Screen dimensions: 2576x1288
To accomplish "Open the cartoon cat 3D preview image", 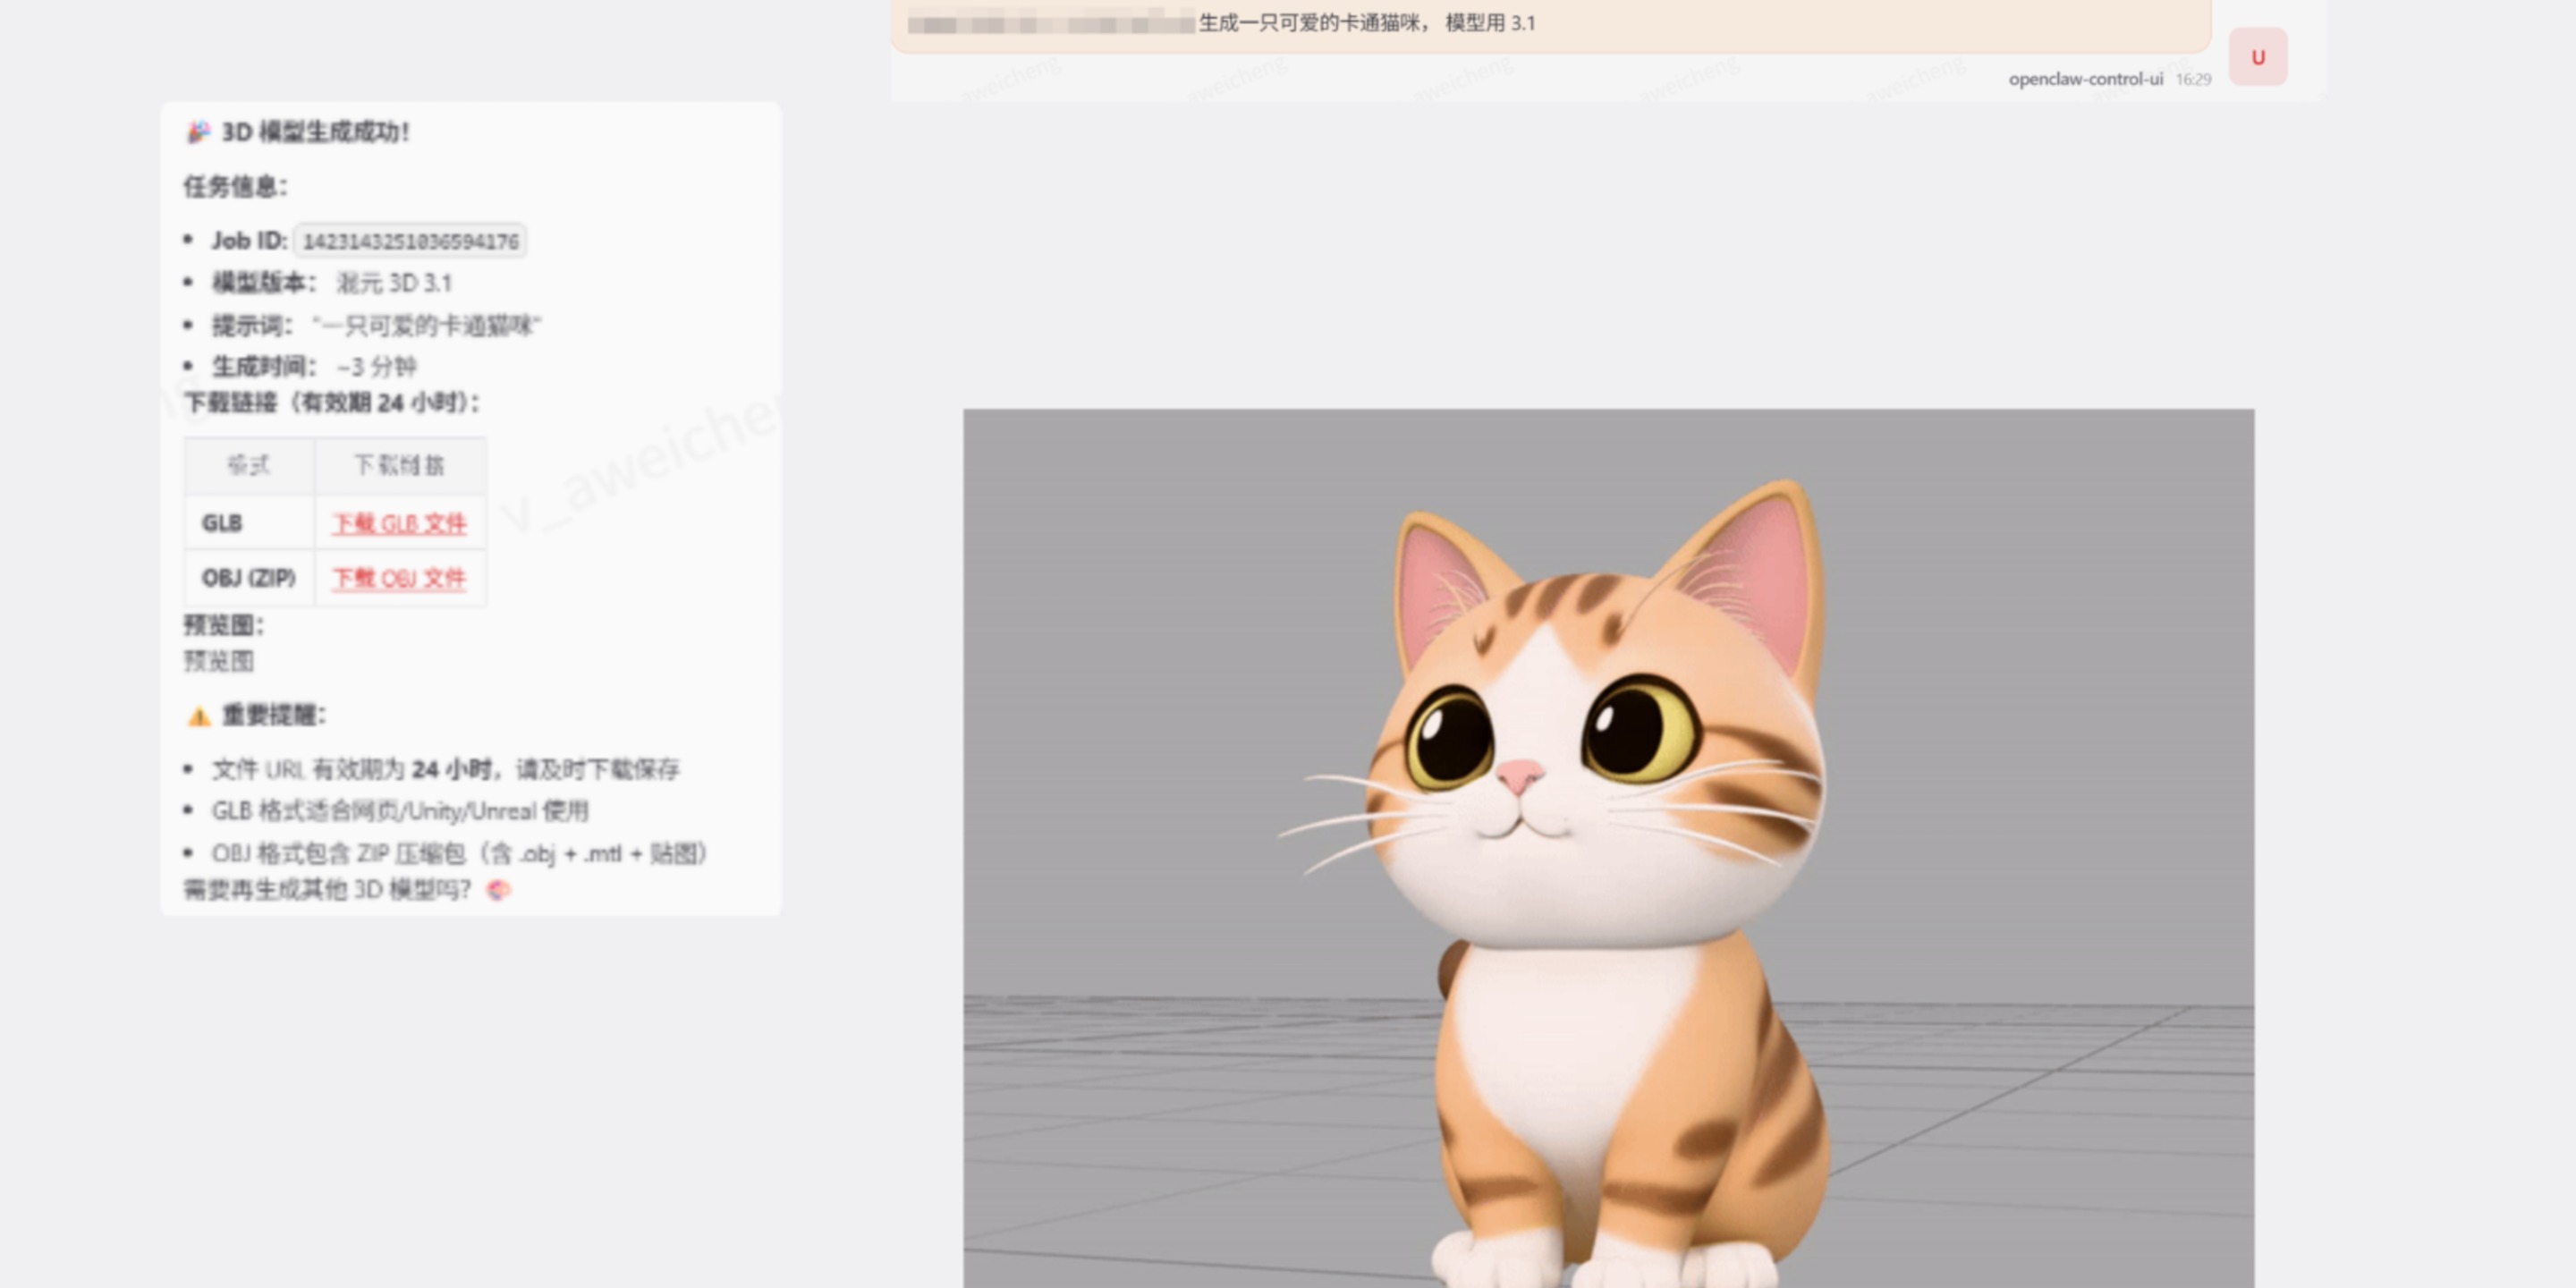I will pos(1608,848).
